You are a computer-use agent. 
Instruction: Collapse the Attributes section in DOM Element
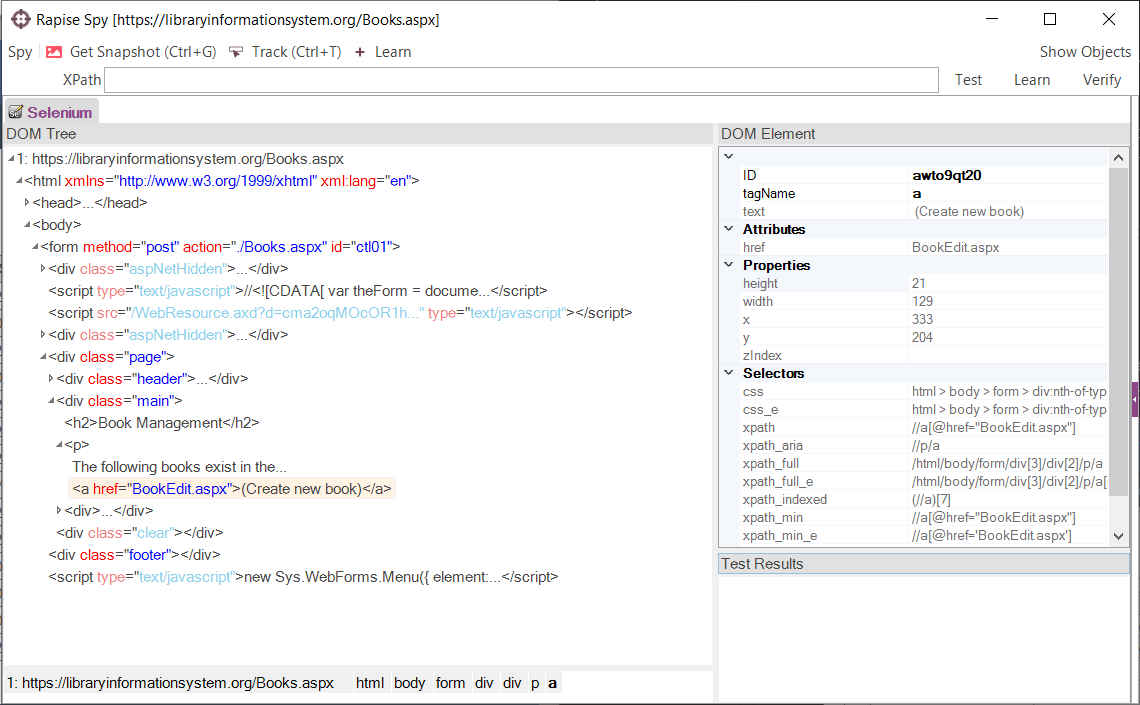click(728, 229)
